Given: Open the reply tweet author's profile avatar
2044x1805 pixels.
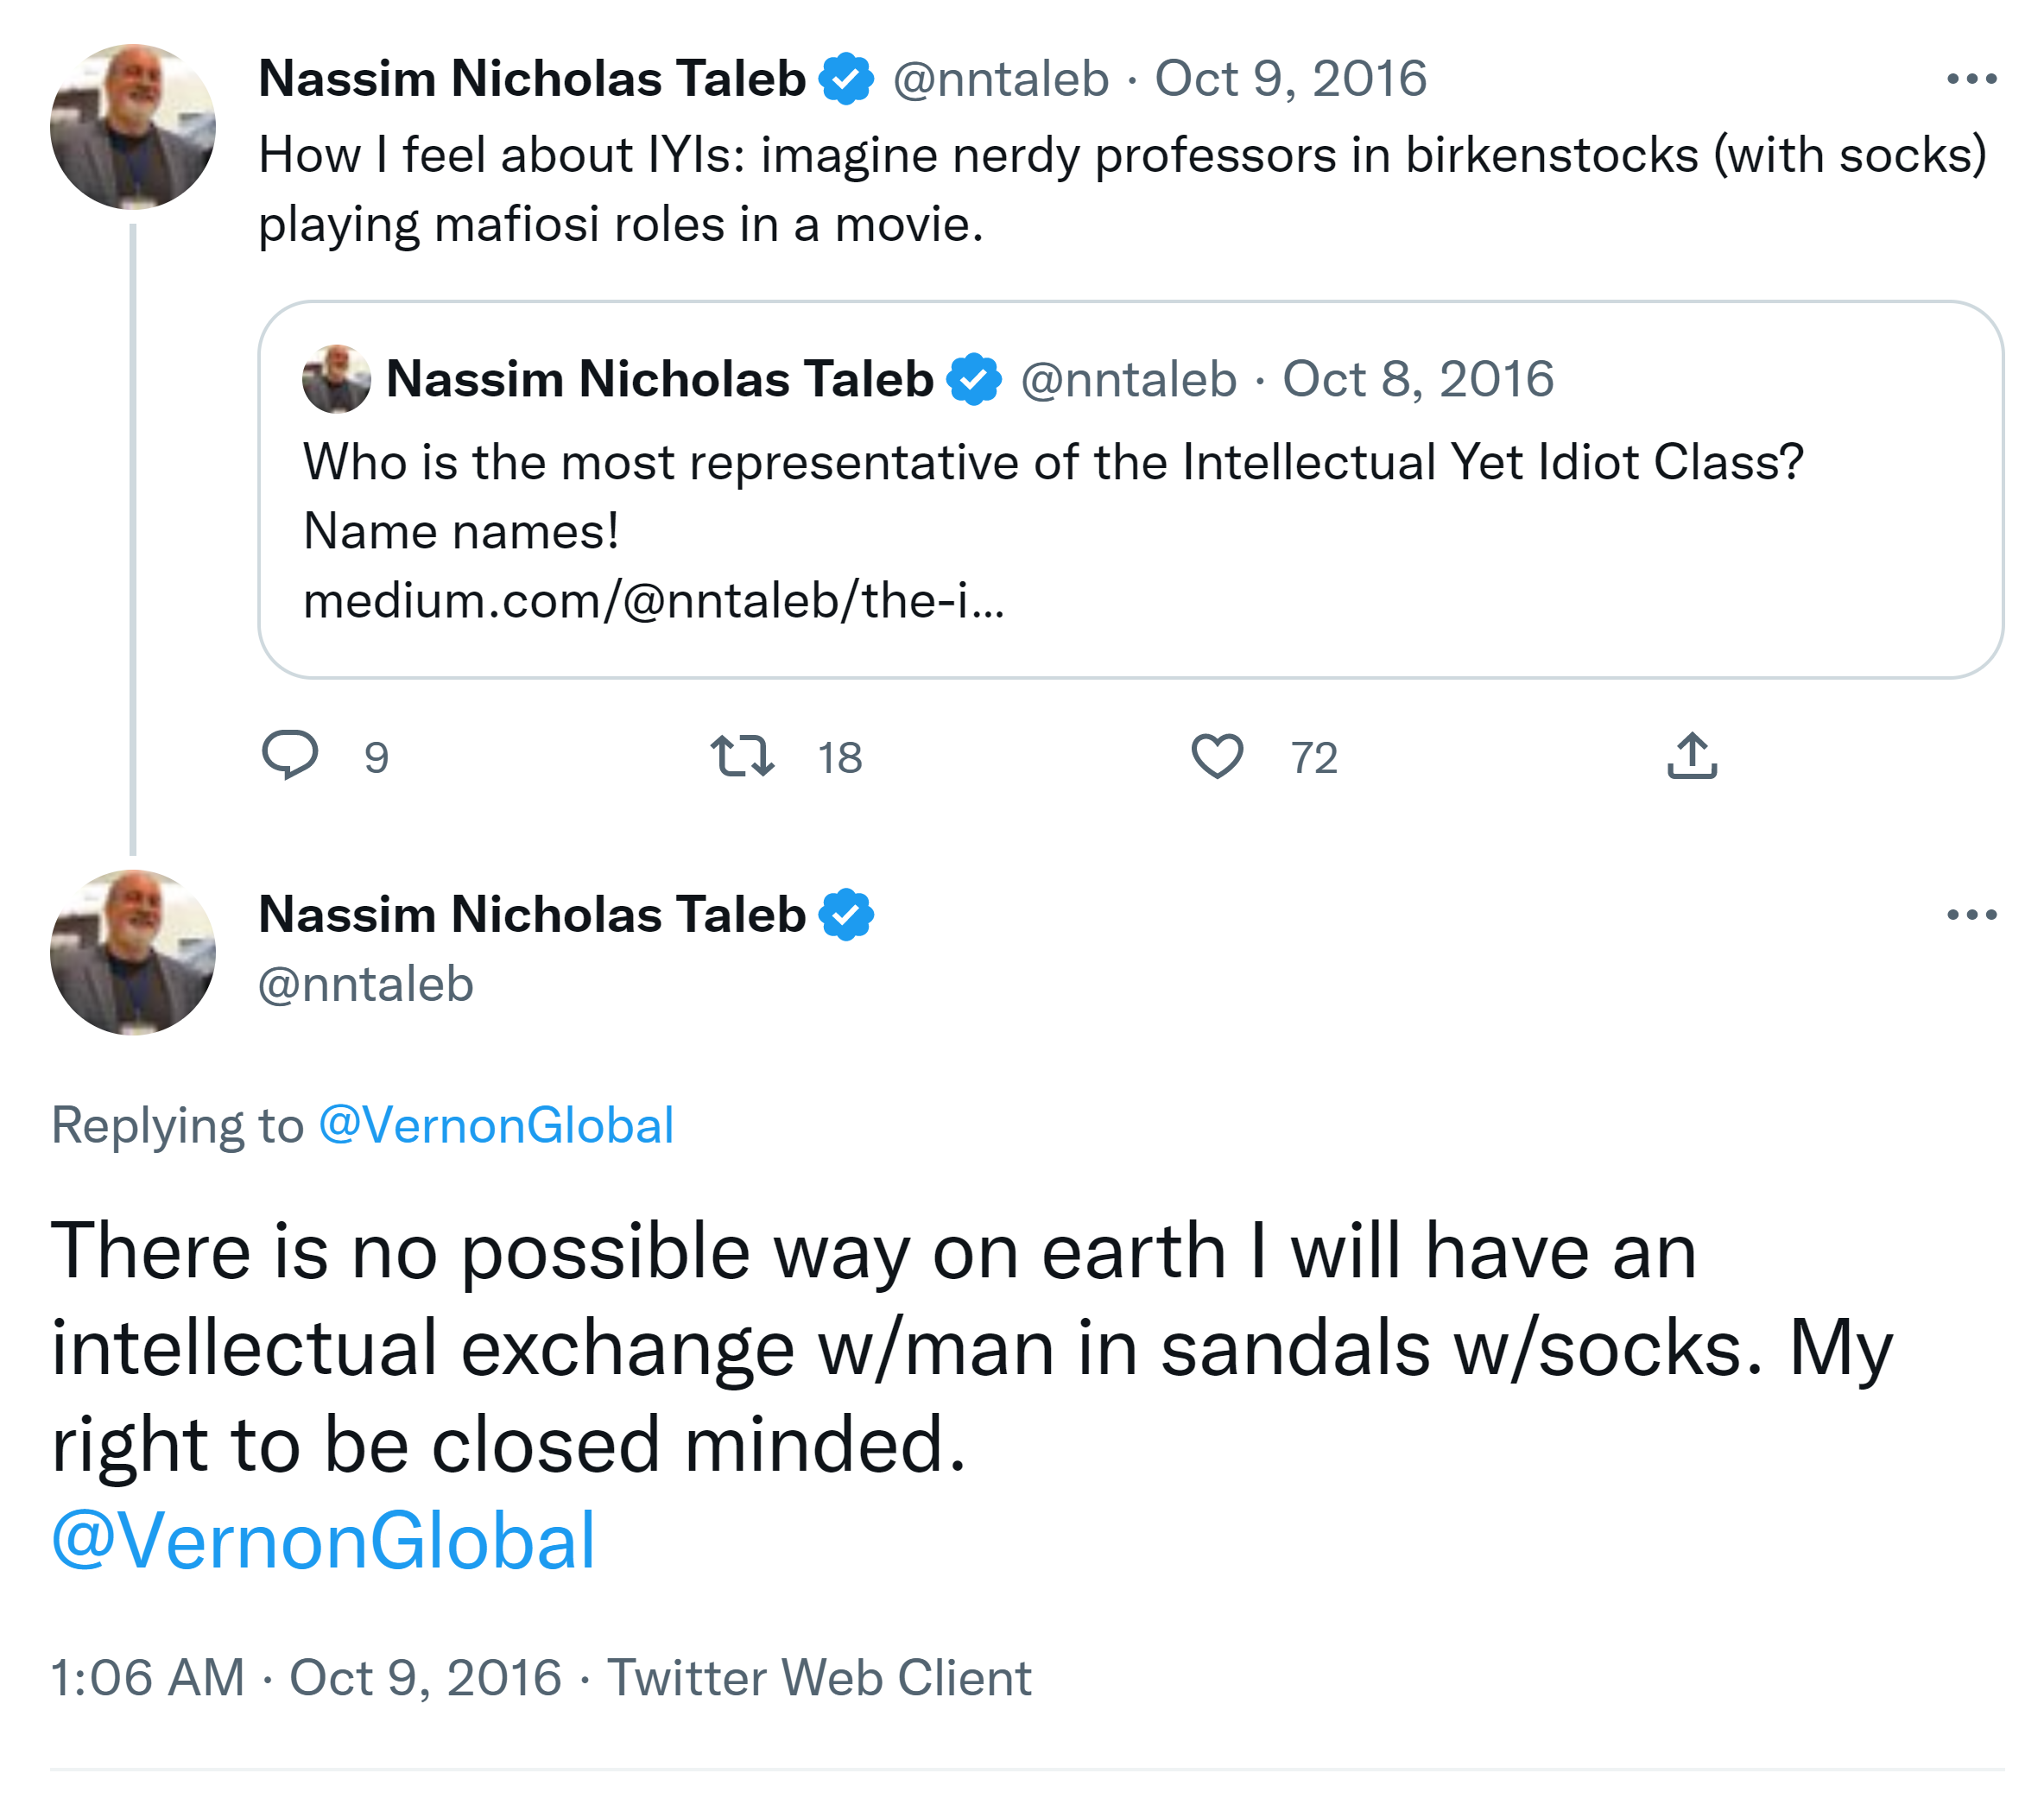Looking at the screenshot, I should pos(133,952).
